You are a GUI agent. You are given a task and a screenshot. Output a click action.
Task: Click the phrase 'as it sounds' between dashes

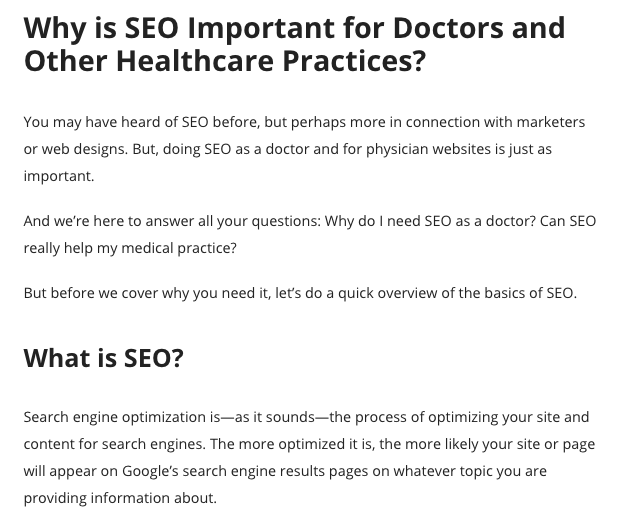[275, 417]
